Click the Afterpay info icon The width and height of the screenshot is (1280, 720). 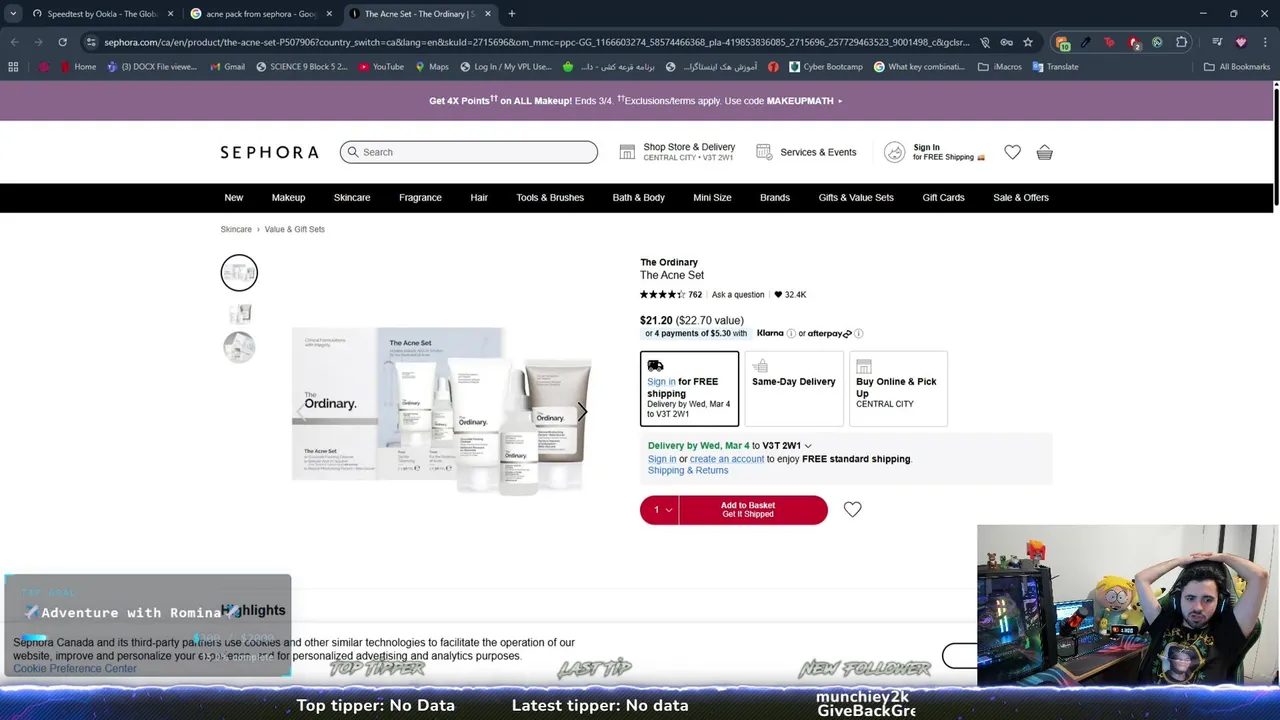coord(858,333)
